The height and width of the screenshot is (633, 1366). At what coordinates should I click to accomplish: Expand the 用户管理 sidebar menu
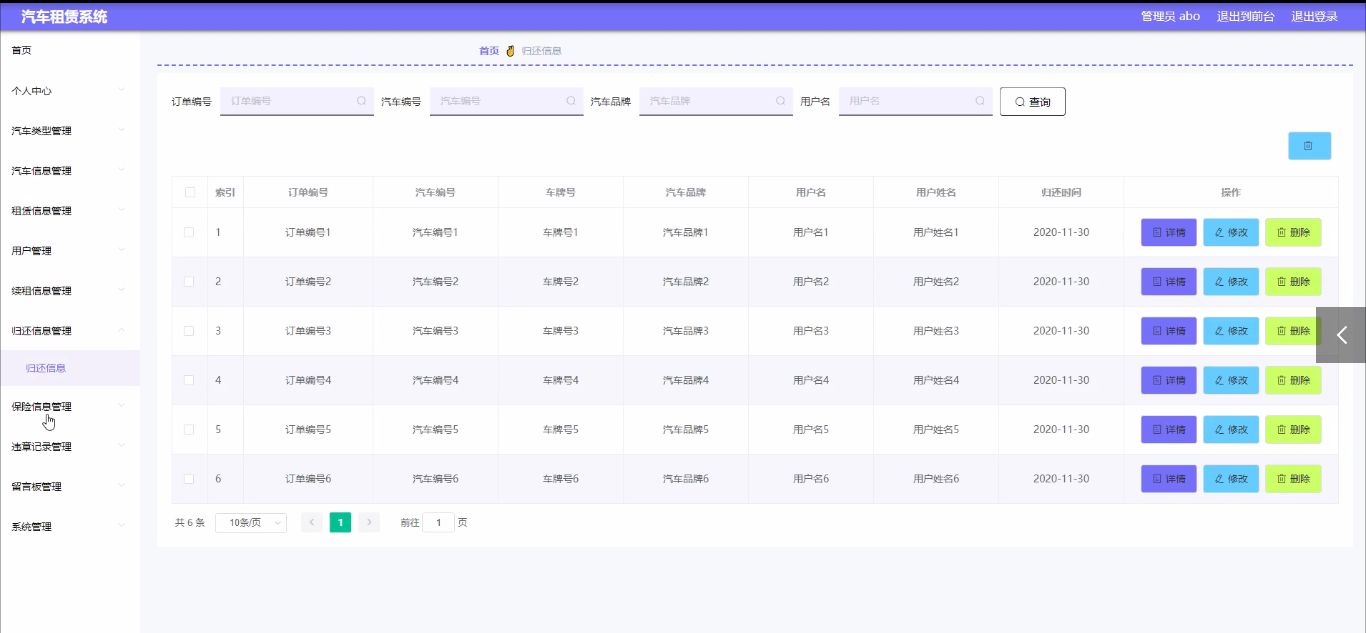click(x=70, y=251)
